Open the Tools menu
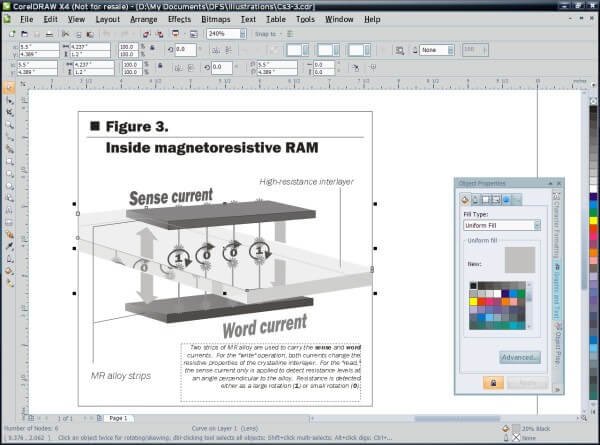 305,19
